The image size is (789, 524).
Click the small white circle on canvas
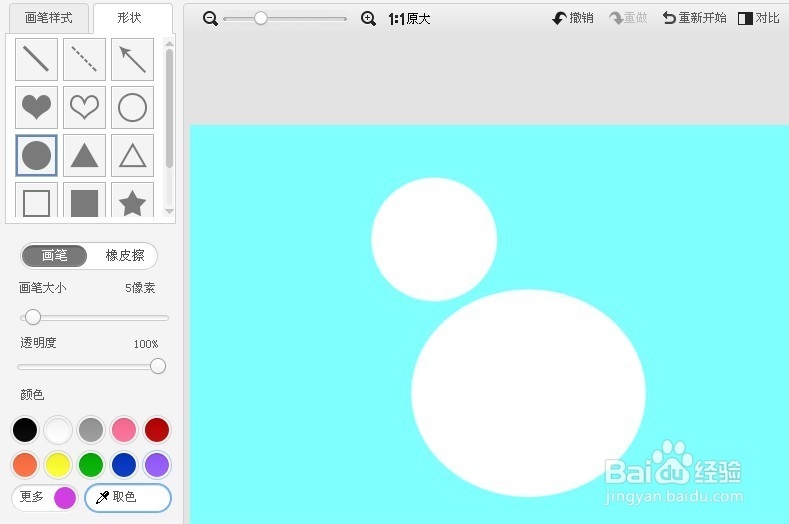coord(434,239)
